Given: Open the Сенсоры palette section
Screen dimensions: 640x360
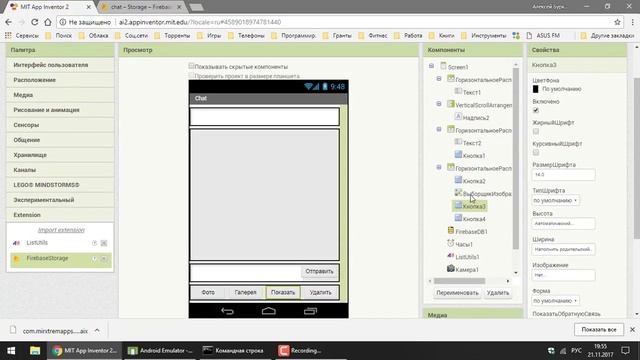Looking at the screenshot, I should coord(60,125).
